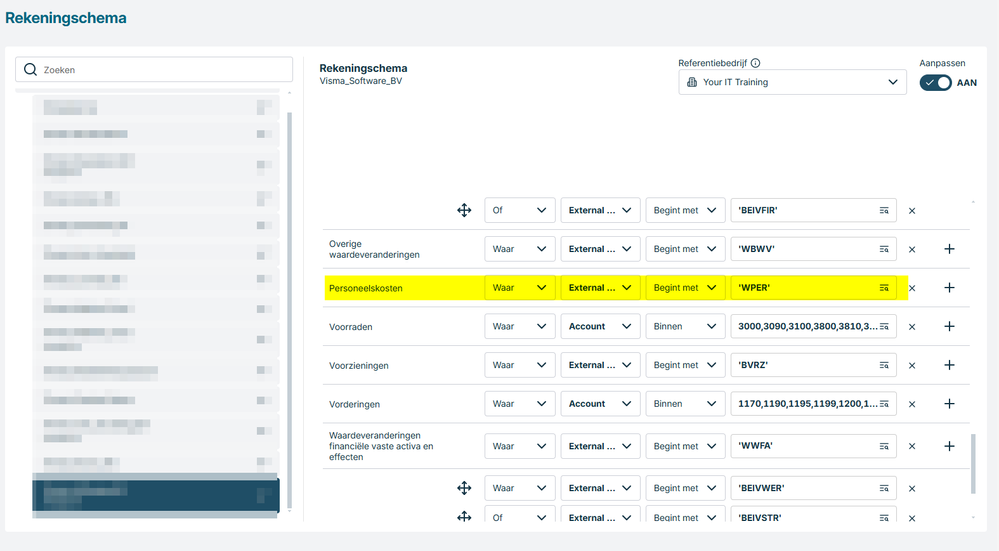Click the move handle beside 'BEIVFIR' row

pyautogui.click(x=464, y=210)
